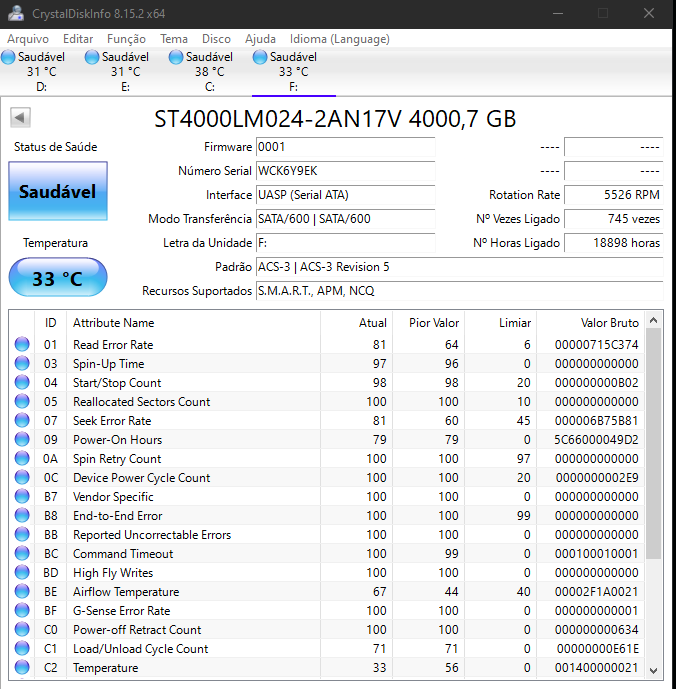Switch to disk C: tab

tap(209, 71)
